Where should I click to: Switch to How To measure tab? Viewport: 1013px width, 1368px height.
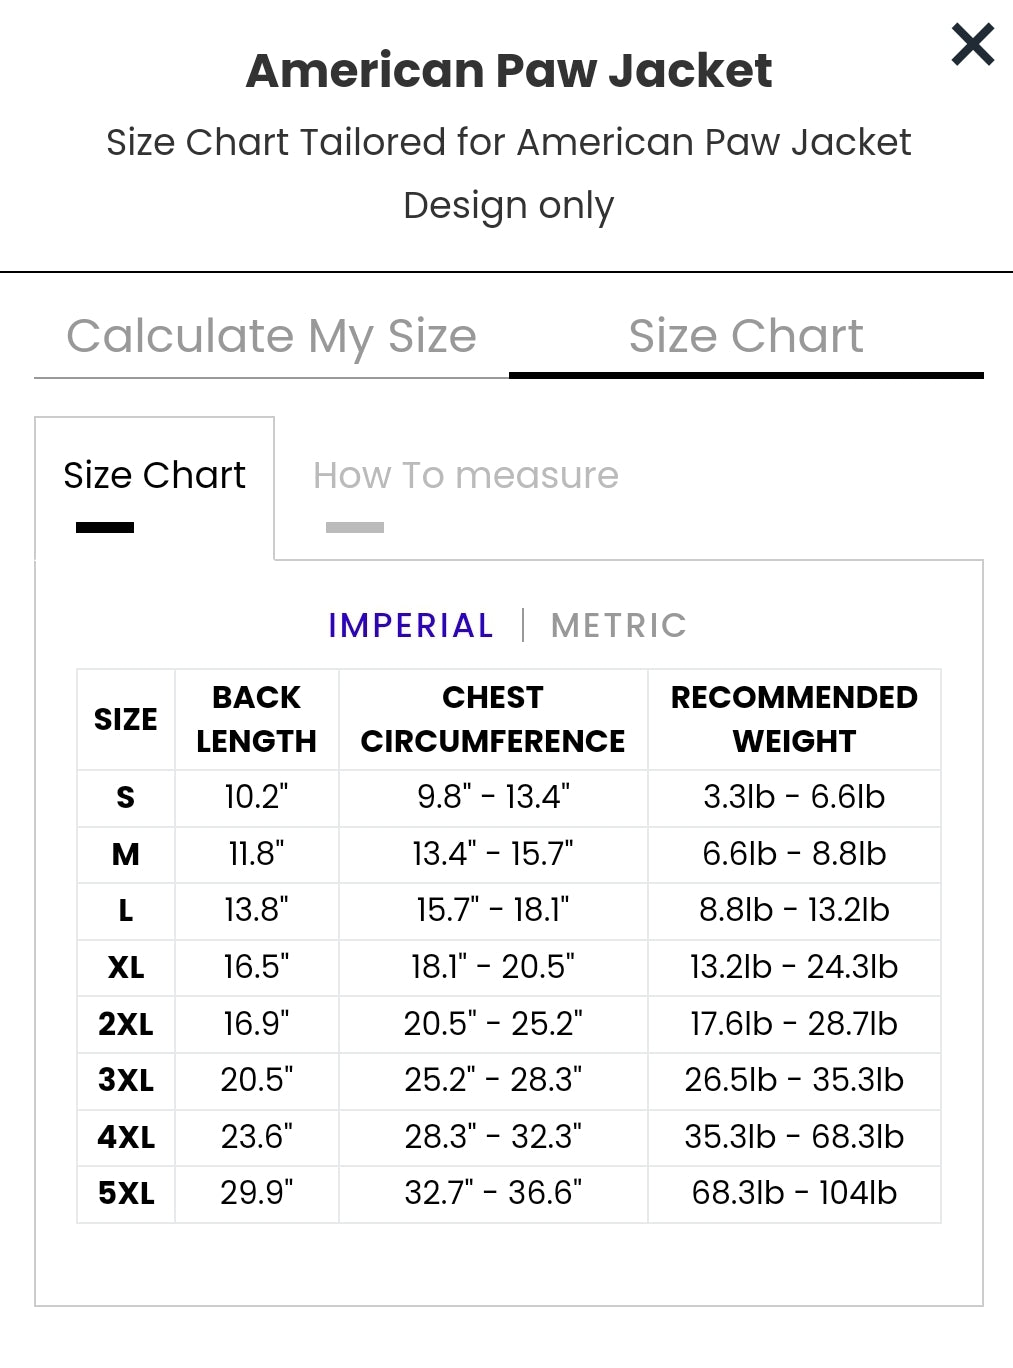[x=466, y=476]
